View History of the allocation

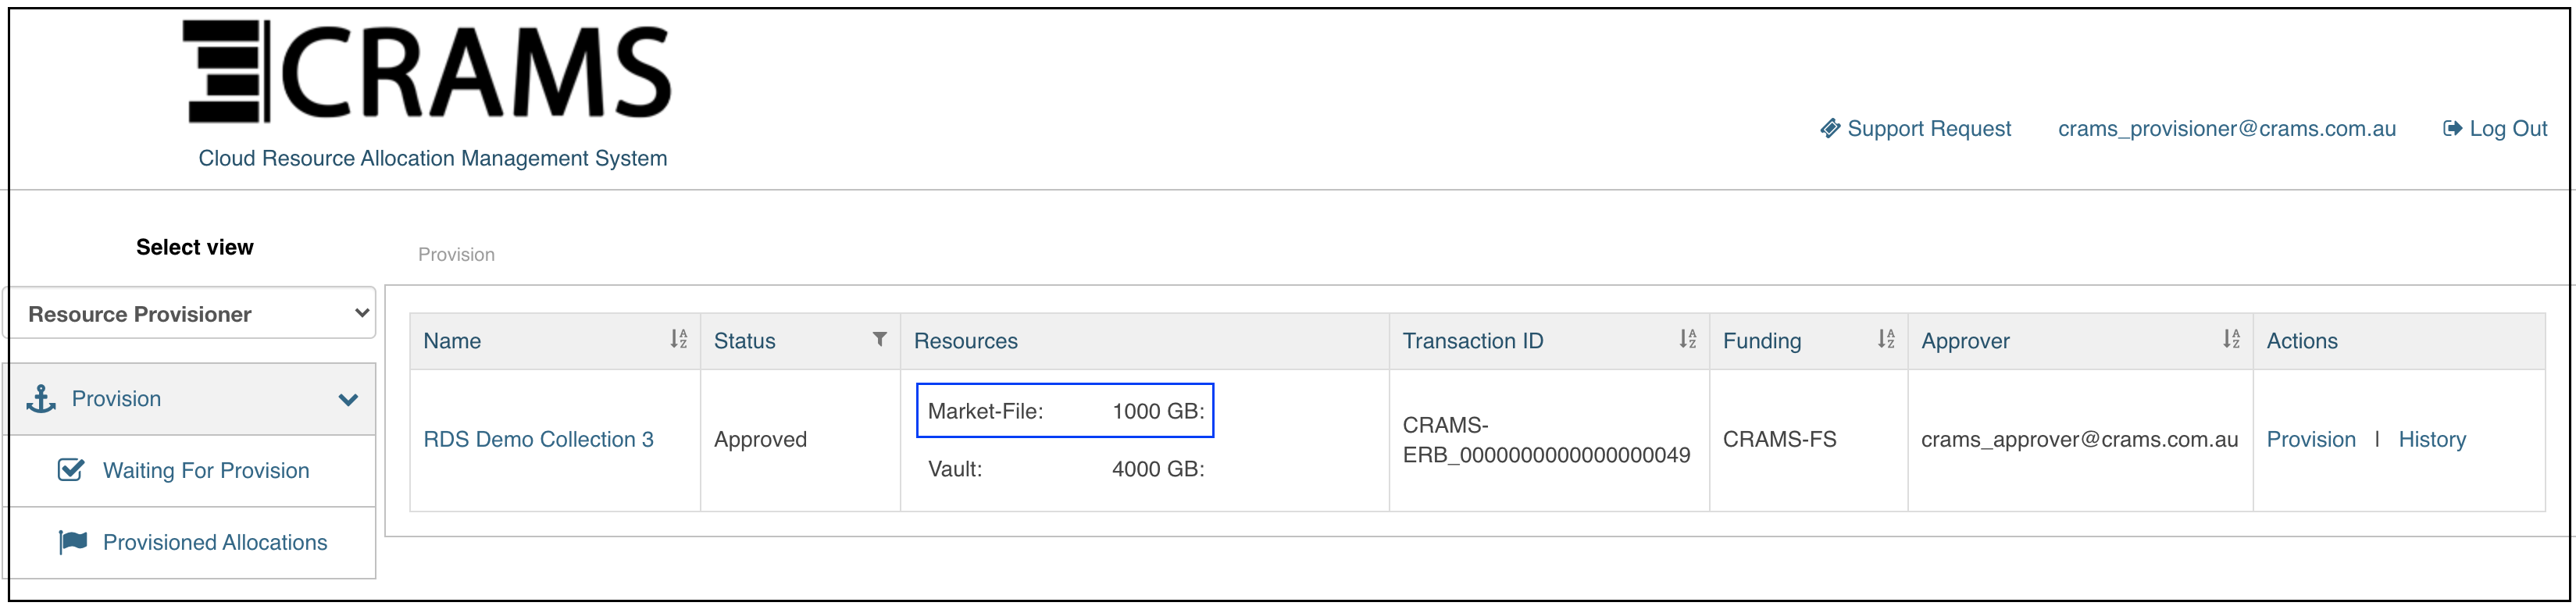point(2431,439)
